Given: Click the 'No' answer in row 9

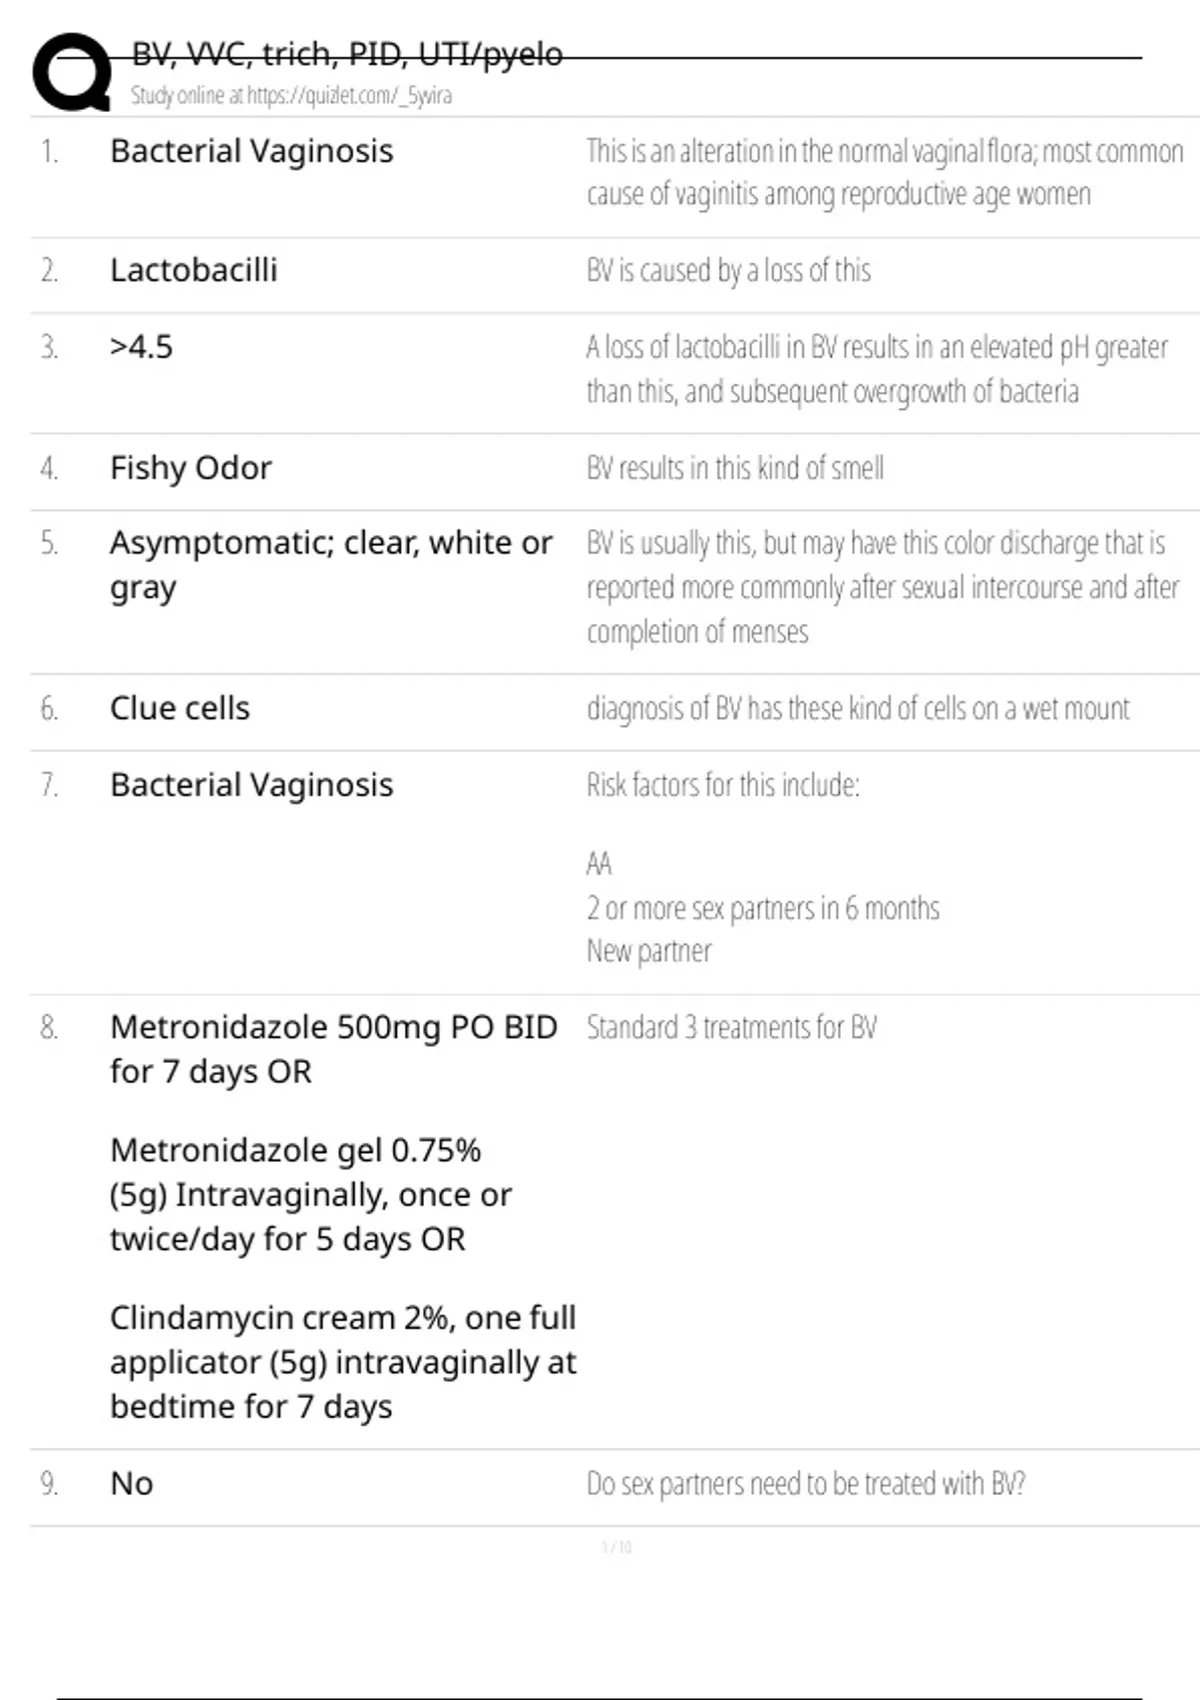Looking at the screenshot, I should pos(131,1483).
